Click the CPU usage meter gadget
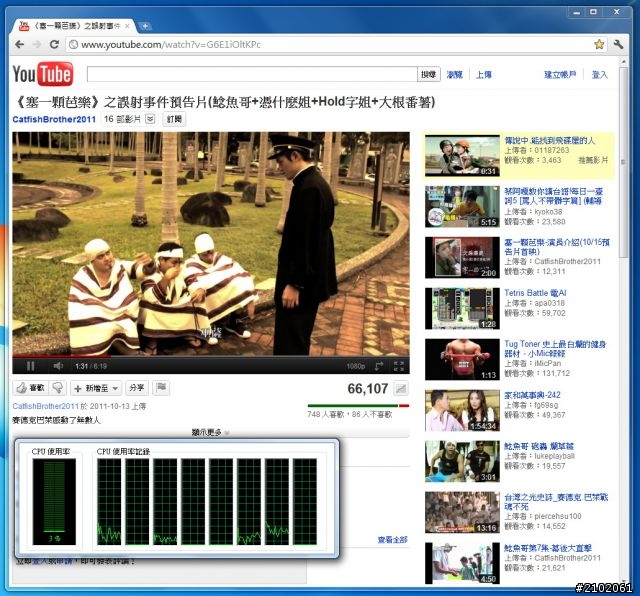This screenshot has width=640, height=596. [x=54, y=501]
